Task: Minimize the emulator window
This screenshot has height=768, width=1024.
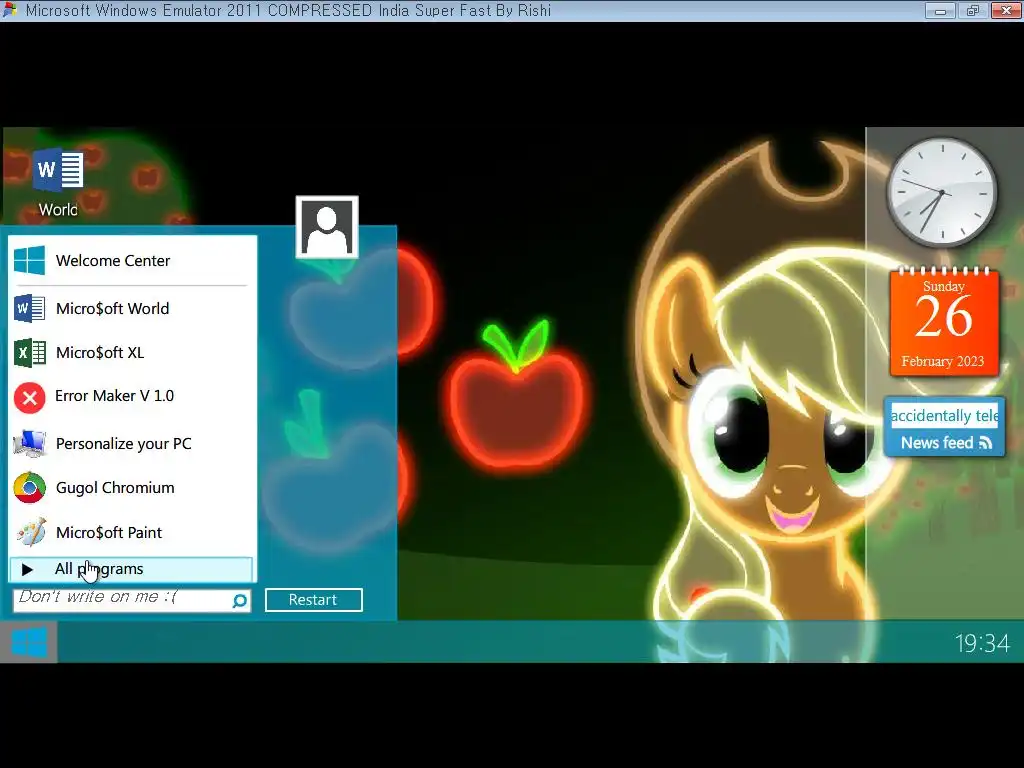Action: point(940,10)
